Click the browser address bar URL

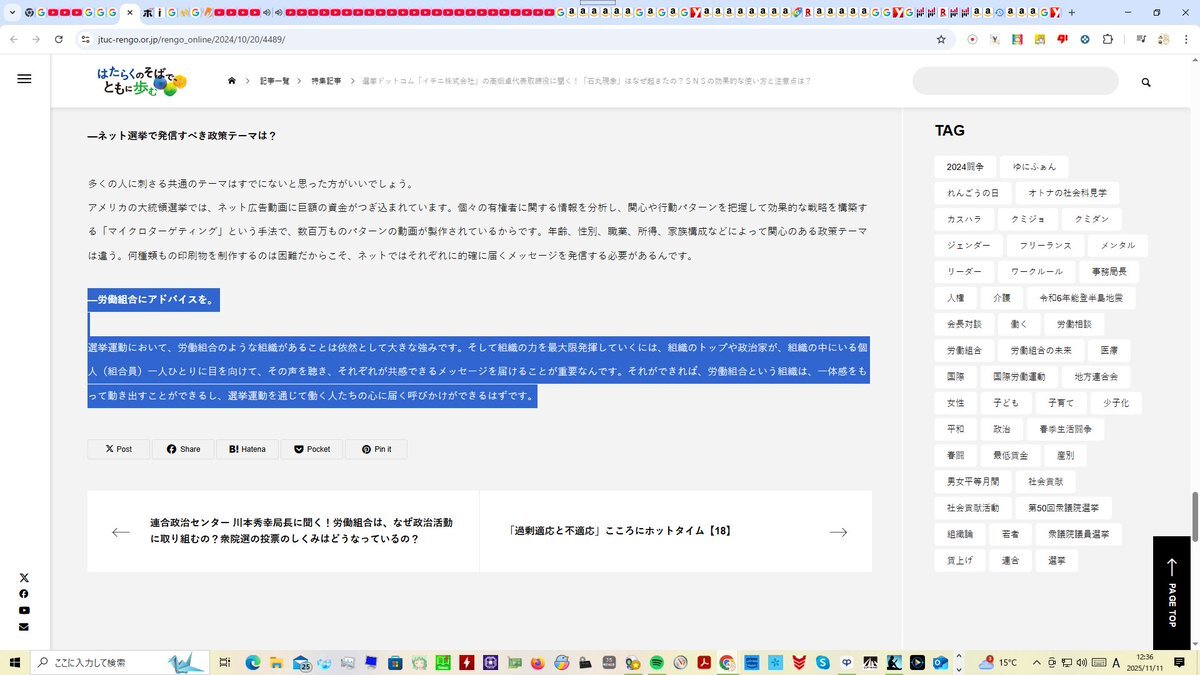pyautogui.click(x=191, y=39)
